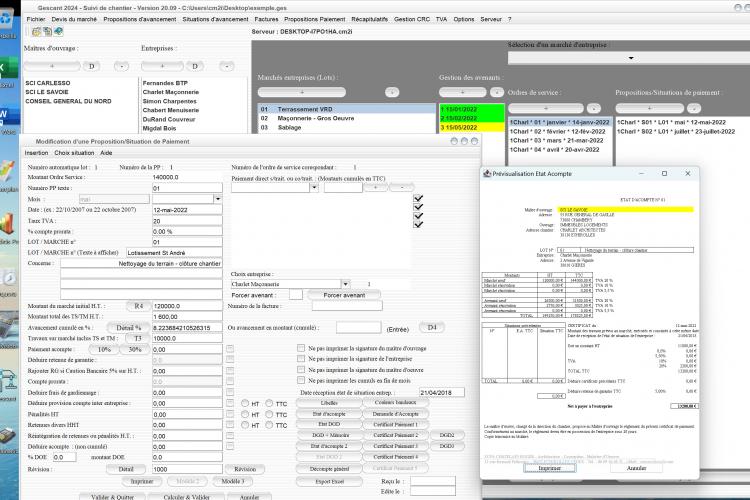Apply the 30% paiement acompte button
The height and width of the screenshot is (500, 750).
135,349
